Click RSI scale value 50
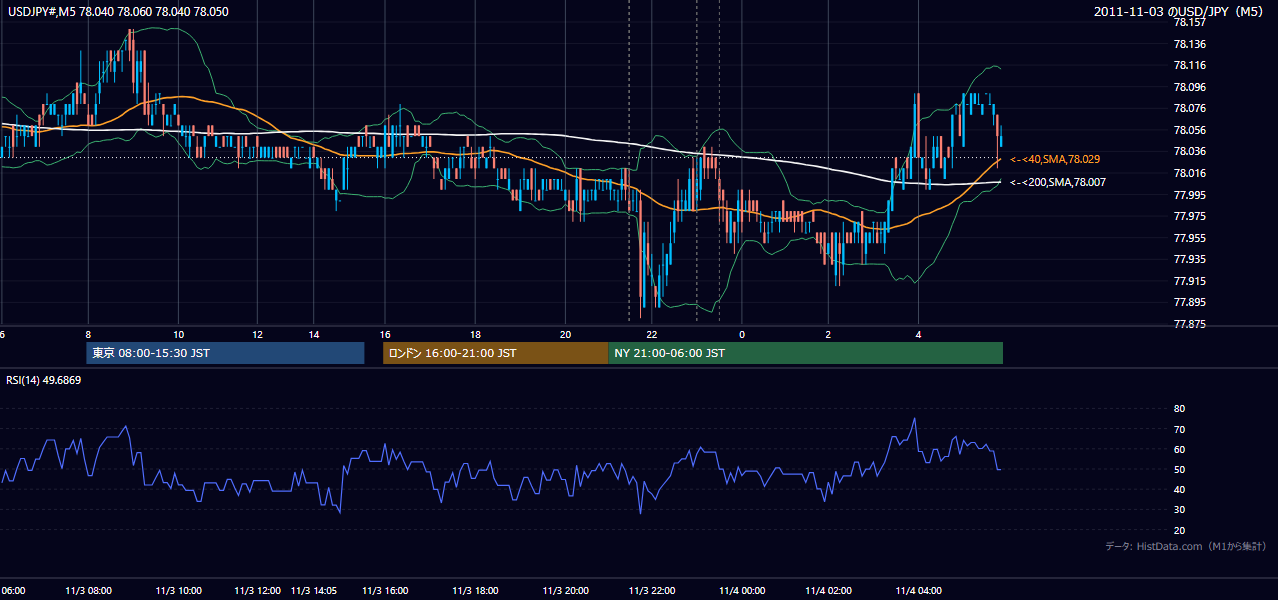The image size is (1278, 600). coord(1179,469)
